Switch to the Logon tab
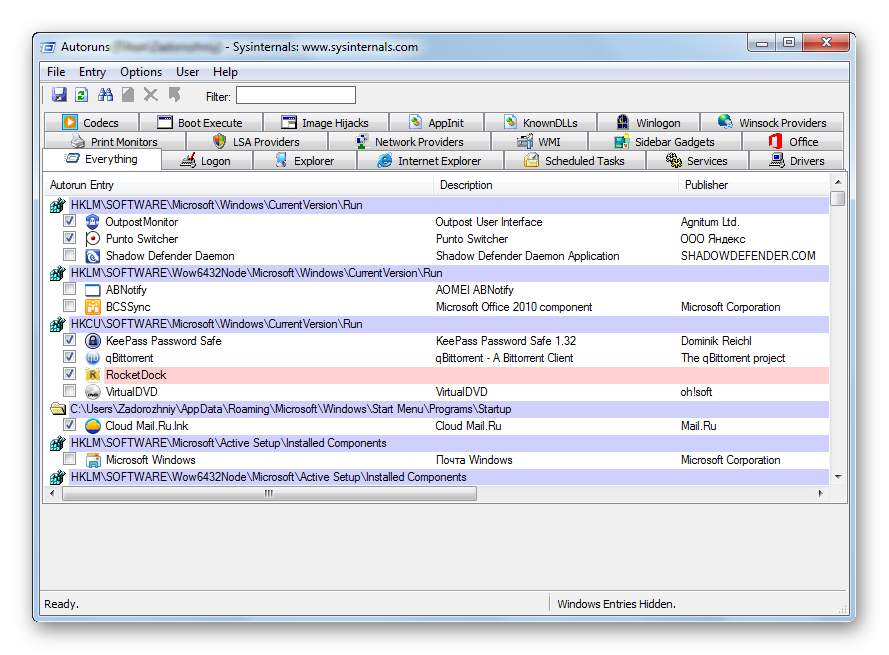889x655 pixels. pos(207,161)
